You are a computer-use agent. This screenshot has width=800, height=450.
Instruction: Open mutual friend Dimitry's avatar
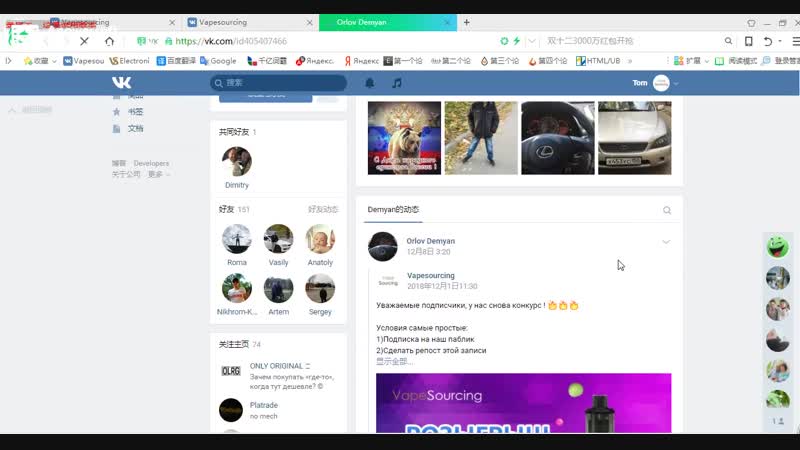(237, 161)
